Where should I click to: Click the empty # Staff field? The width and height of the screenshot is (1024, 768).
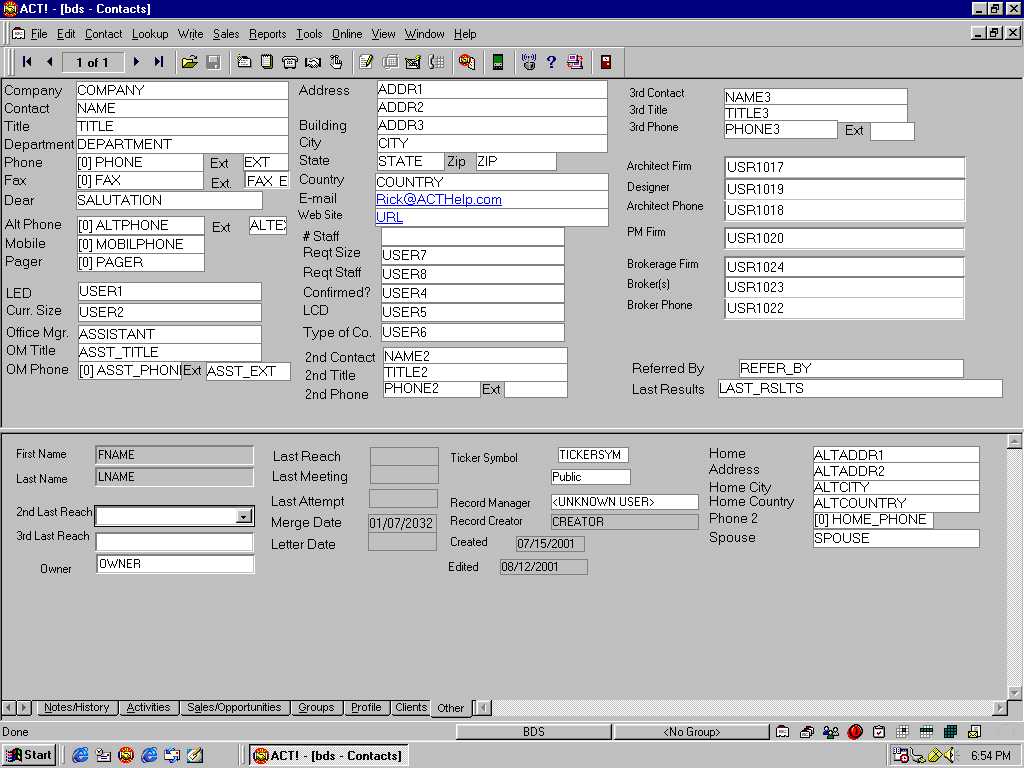click(473, 236)
